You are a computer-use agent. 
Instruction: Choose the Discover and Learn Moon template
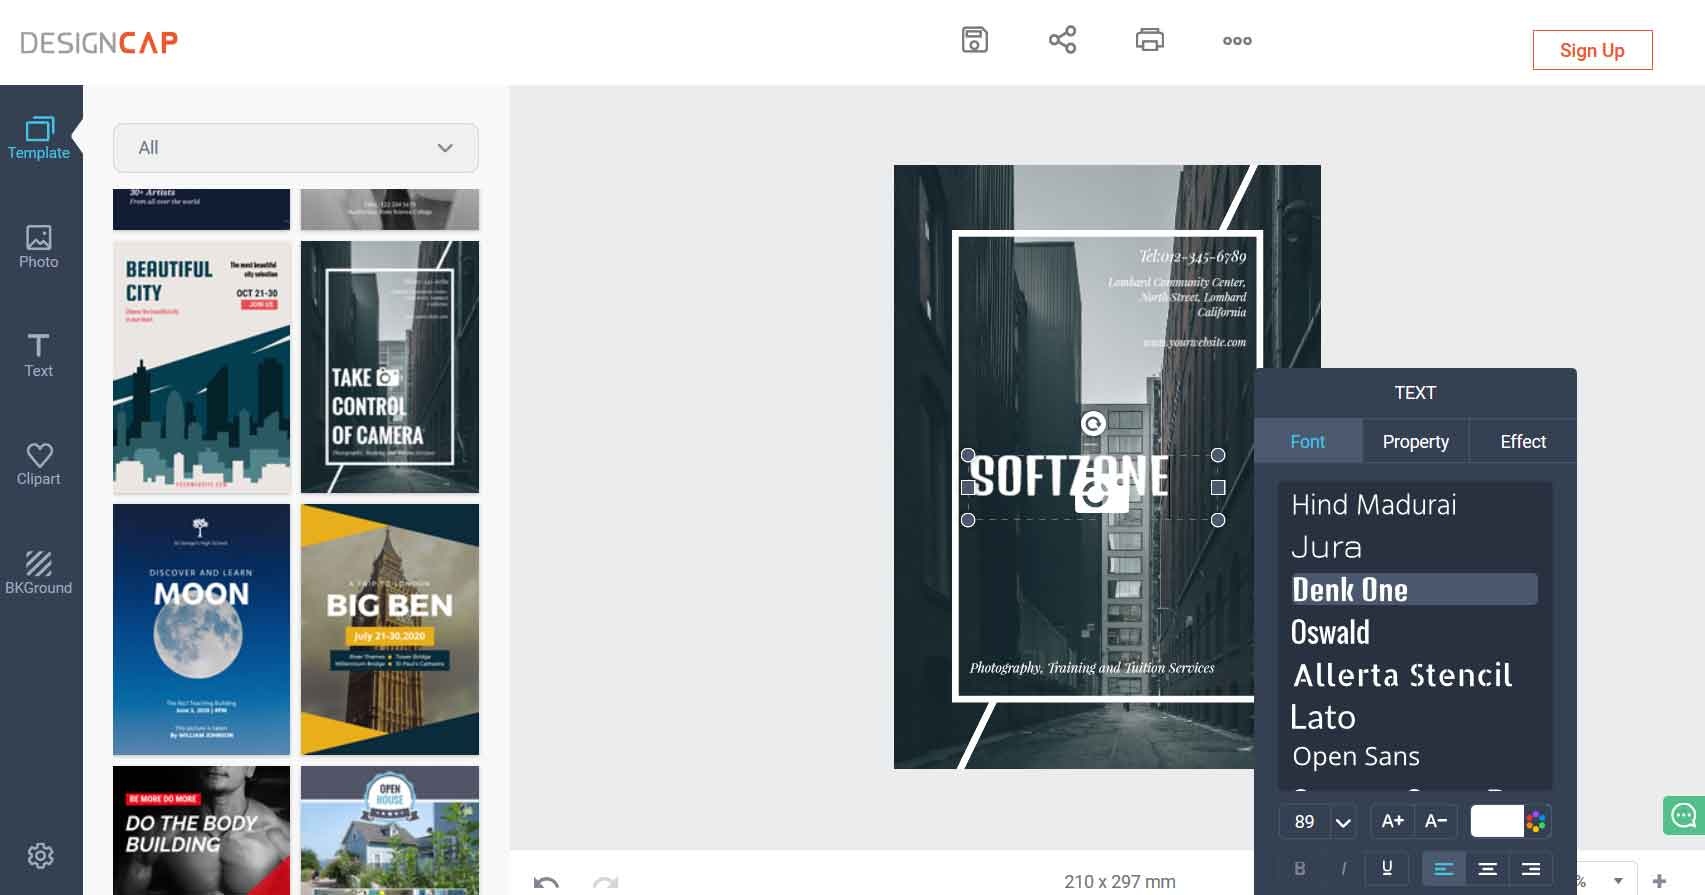coord(201,630)
